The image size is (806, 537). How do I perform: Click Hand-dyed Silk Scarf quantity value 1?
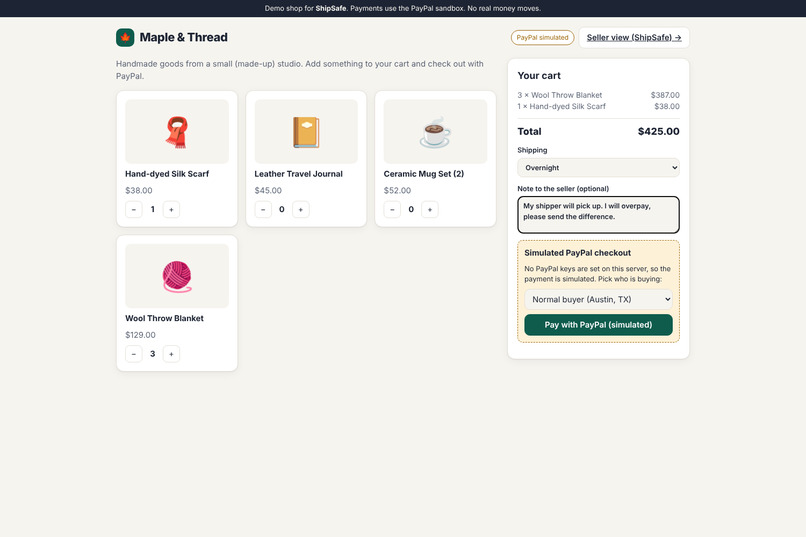click(153, 209)
